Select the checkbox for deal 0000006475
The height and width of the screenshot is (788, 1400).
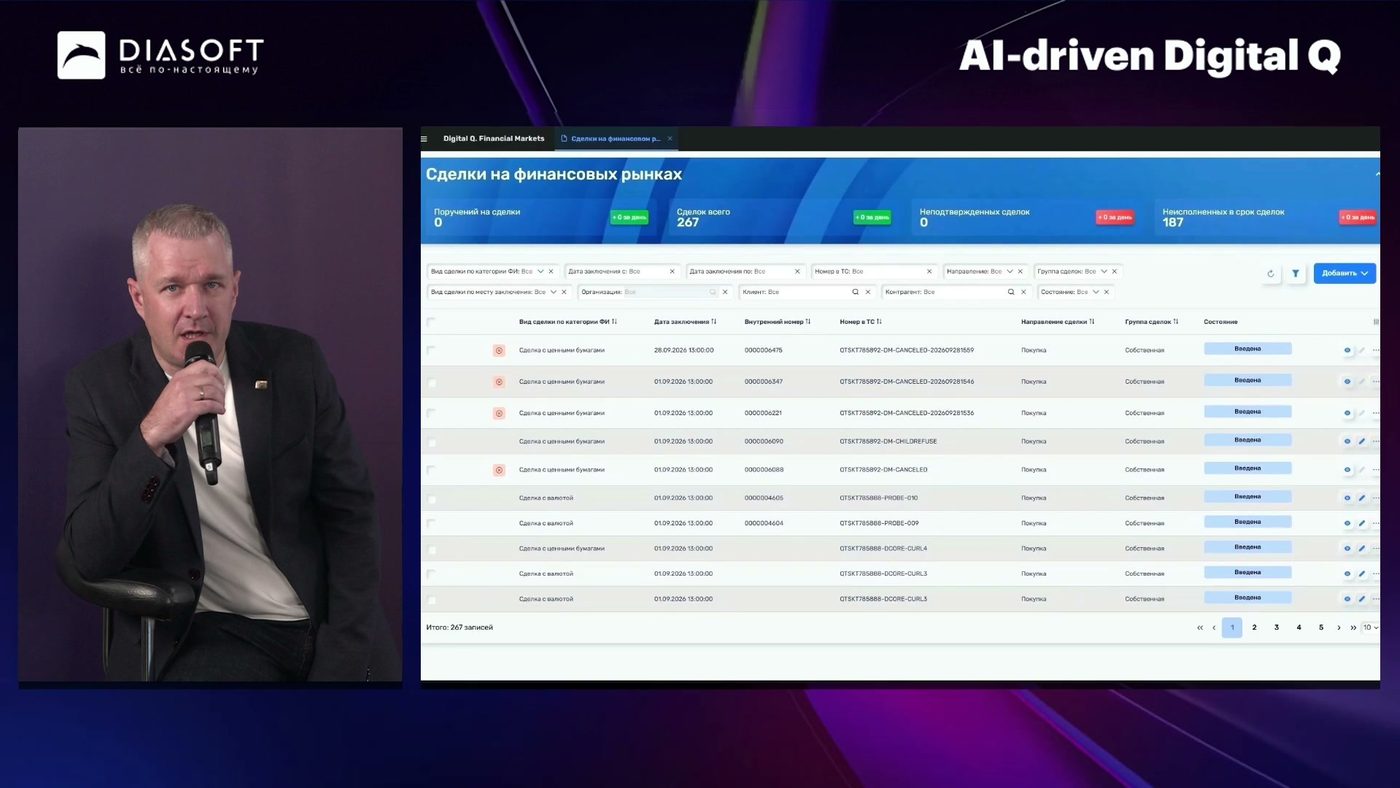click(x=431, y=351)
